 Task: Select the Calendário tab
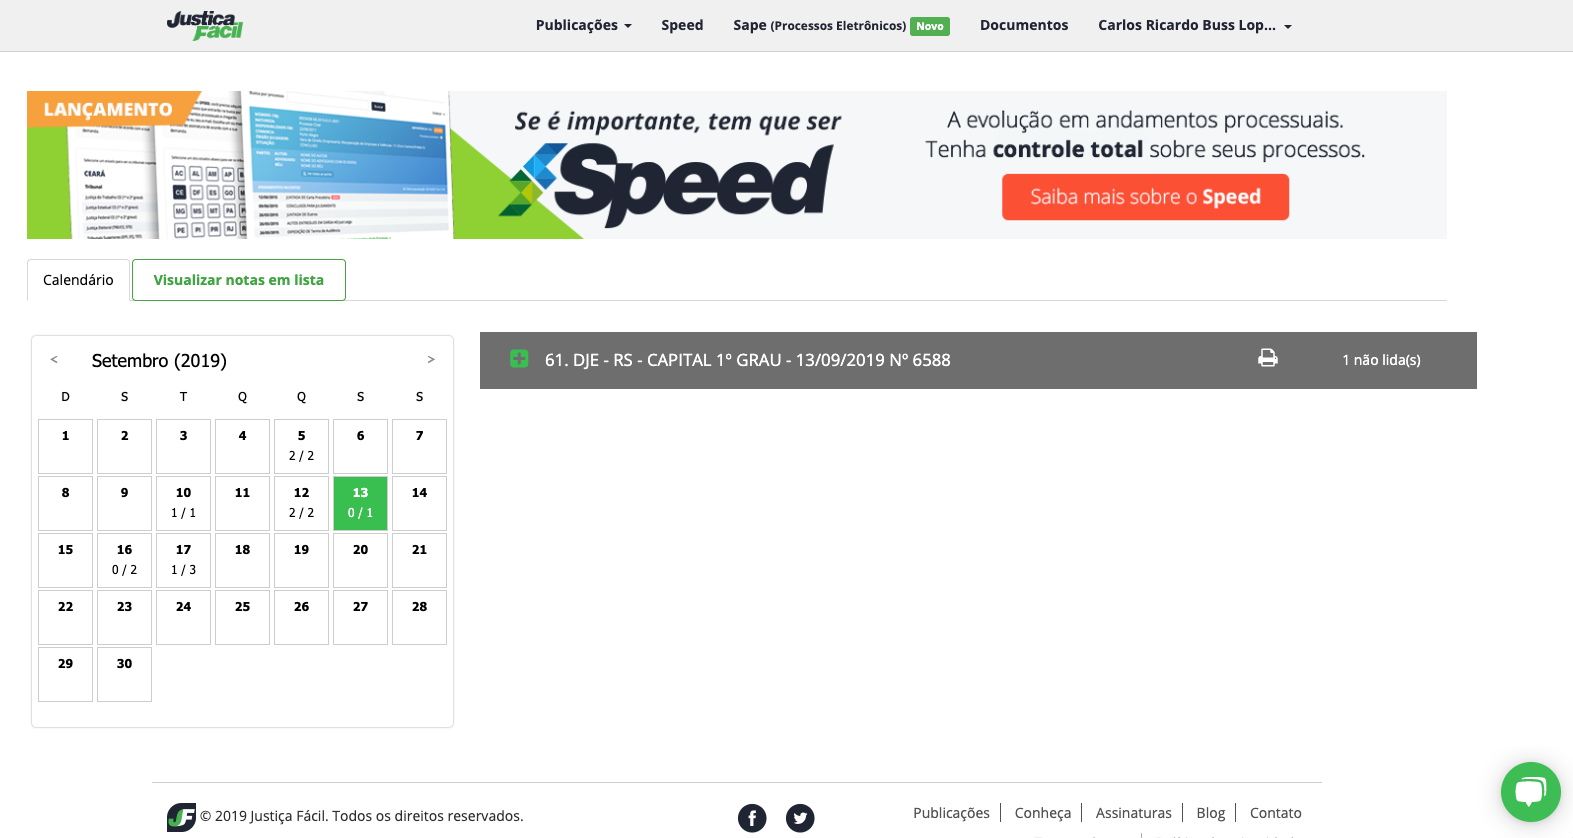coord(78,280)
